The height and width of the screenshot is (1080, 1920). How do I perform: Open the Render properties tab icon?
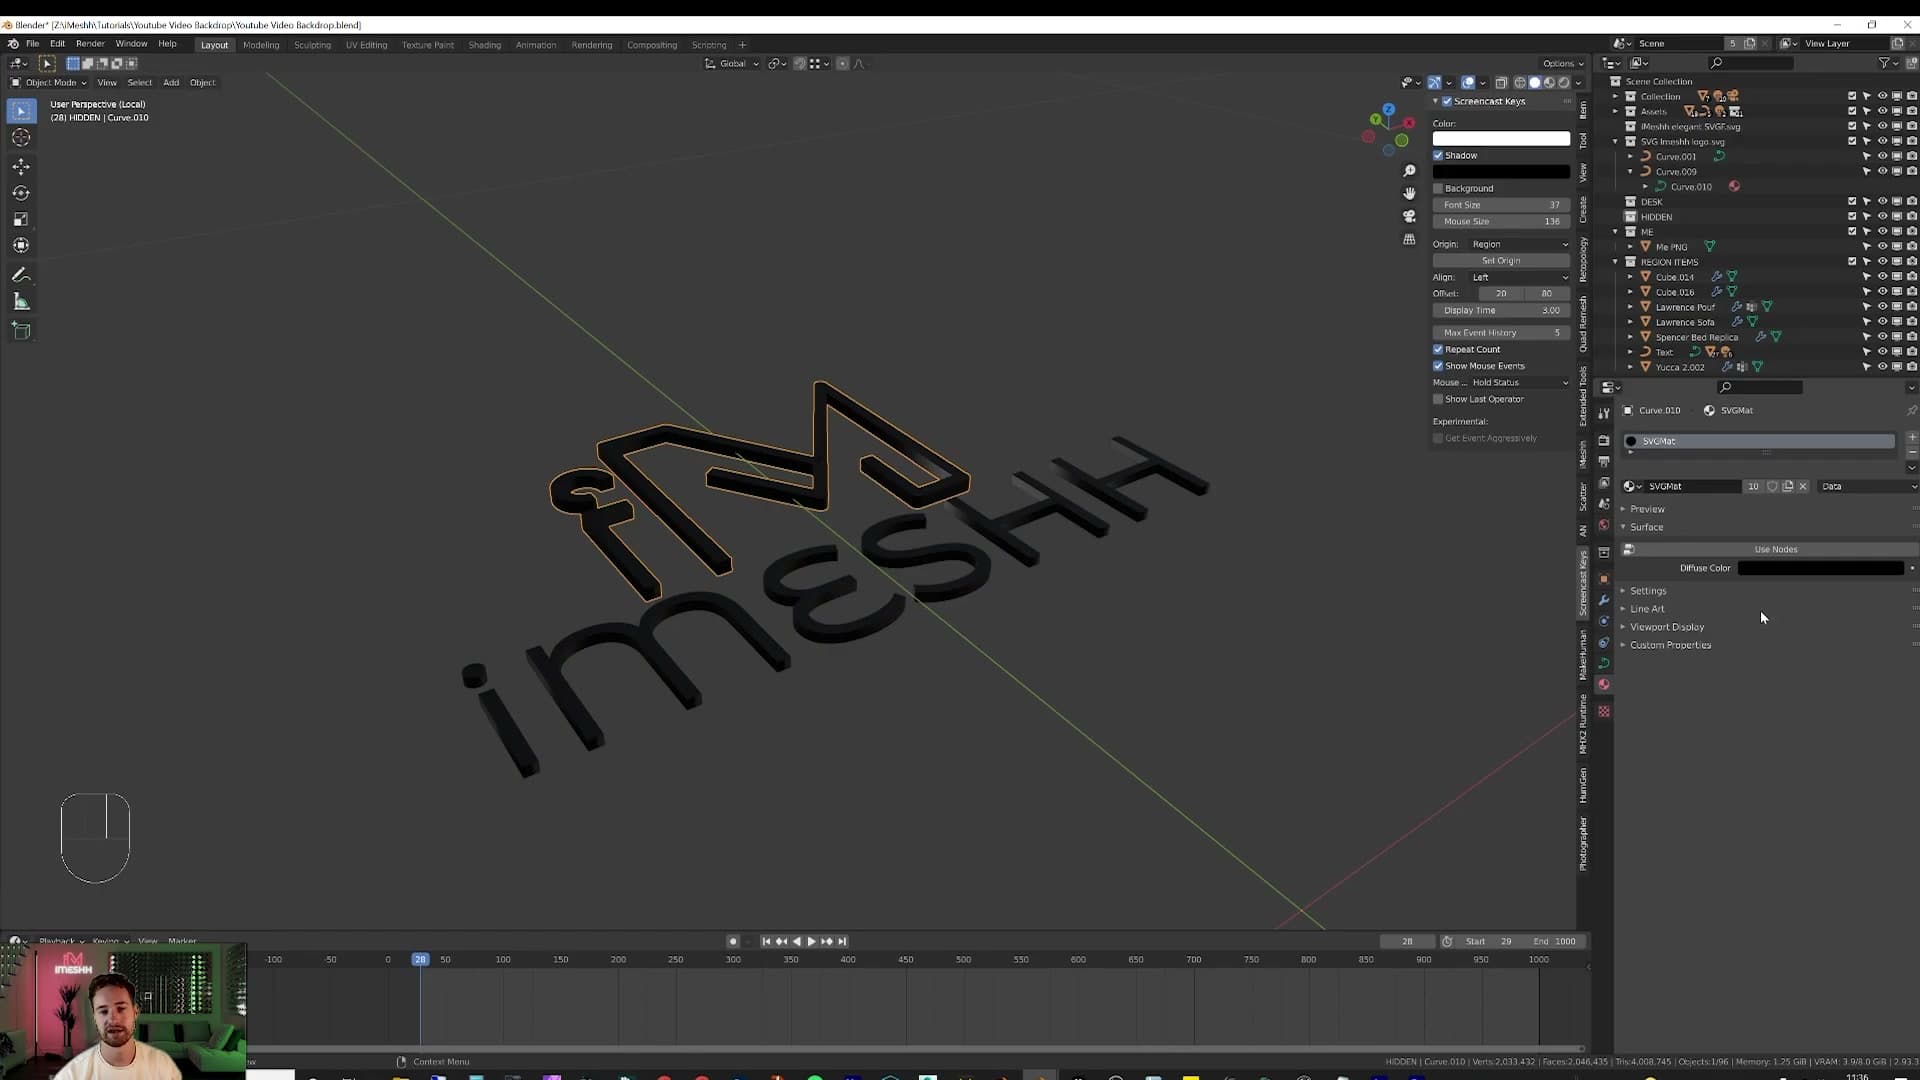click(1604, 440)
